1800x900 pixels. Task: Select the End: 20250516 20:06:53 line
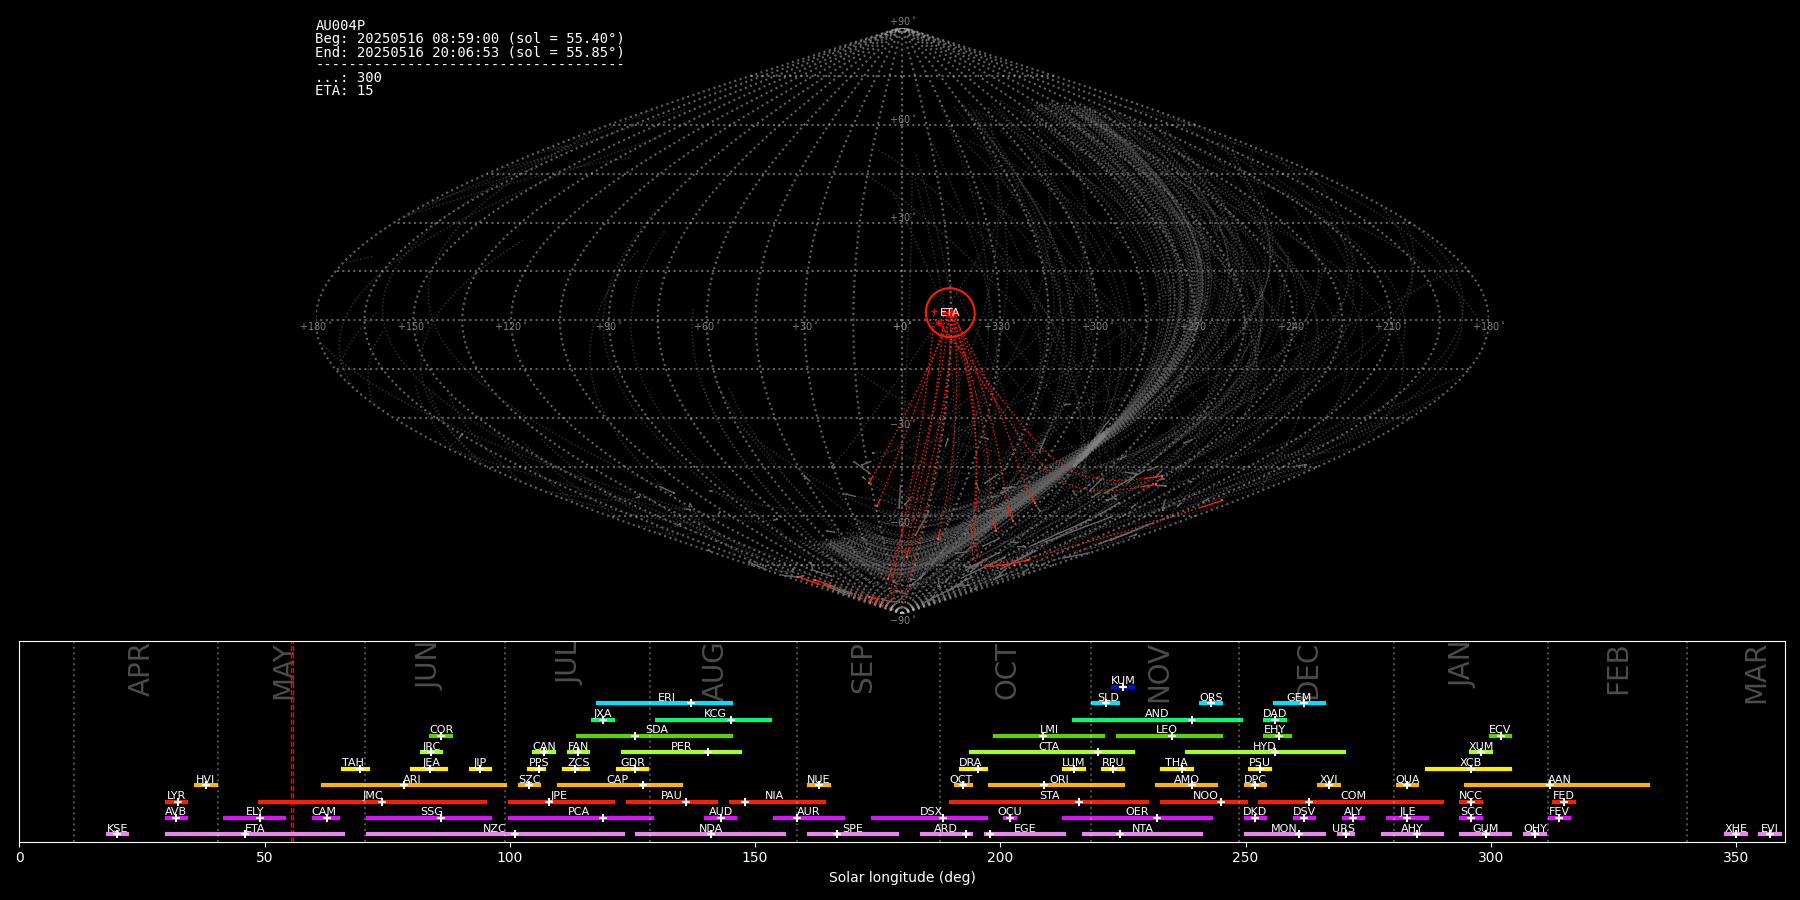tap(469, 52)
